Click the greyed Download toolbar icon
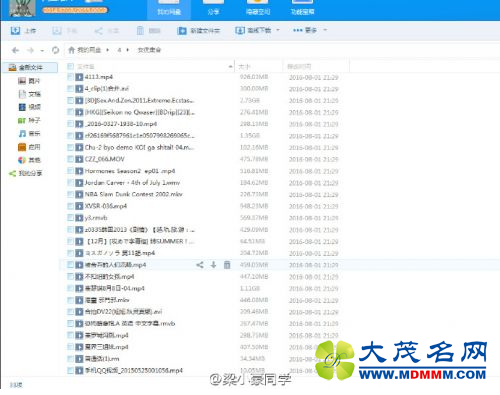The height and width of the screenshot is (395, 500). pyautogui.click(x=57, y=31)
